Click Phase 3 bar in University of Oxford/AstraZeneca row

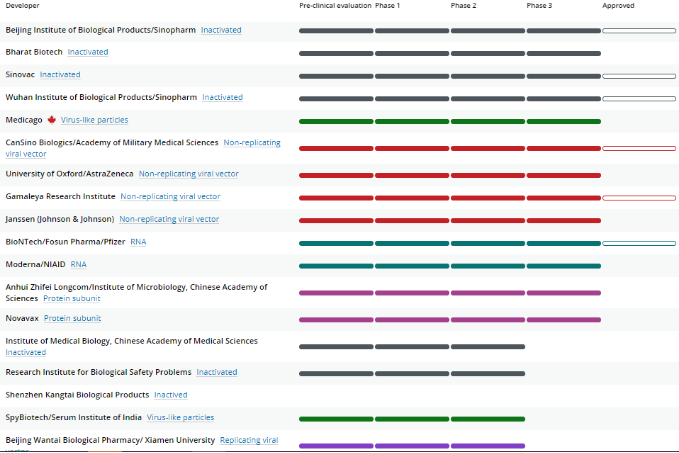tap(563, 175)
